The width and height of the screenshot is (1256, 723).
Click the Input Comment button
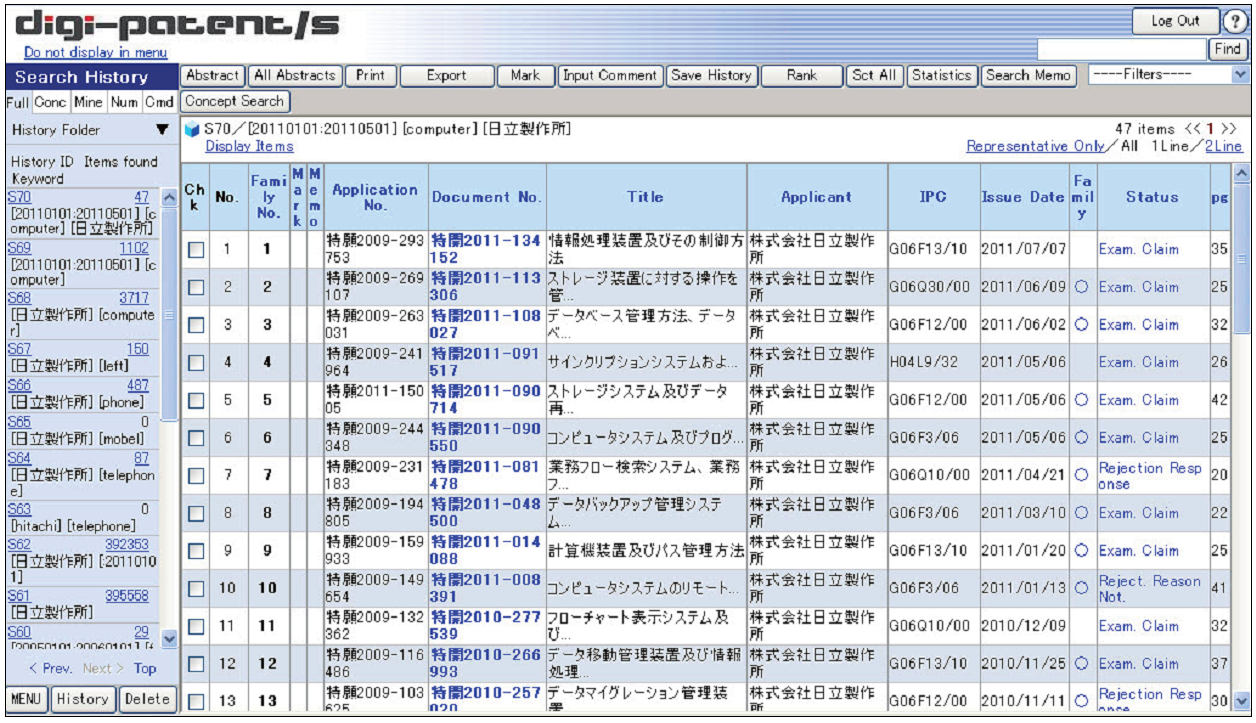(x=610, y=75)
